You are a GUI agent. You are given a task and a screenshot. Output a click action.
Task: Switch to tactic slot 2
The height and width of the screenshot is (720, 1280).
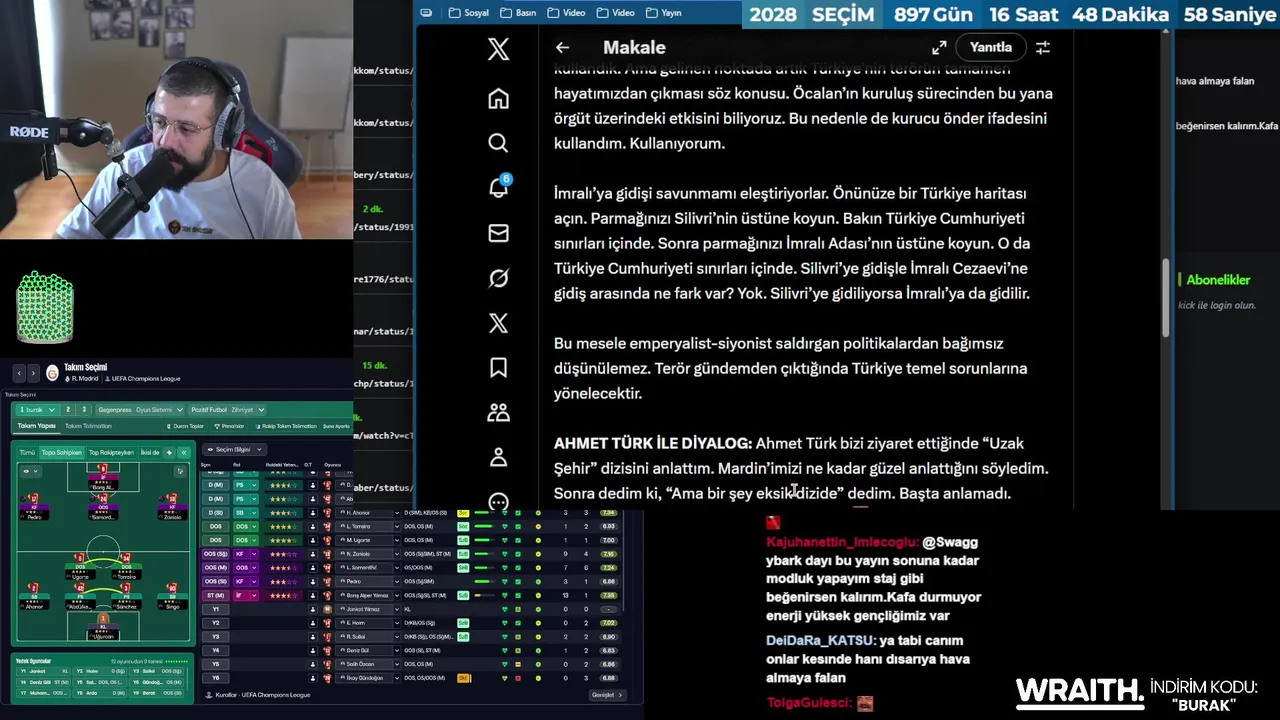[x=68, y=410]
